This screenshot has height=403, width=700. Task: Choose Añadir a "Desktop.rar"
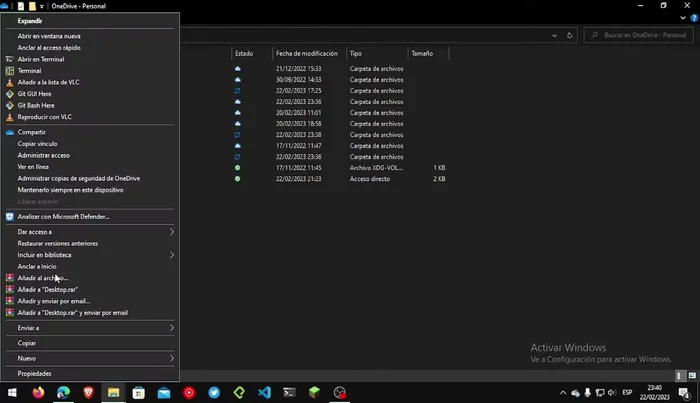[x=90, y=290]
